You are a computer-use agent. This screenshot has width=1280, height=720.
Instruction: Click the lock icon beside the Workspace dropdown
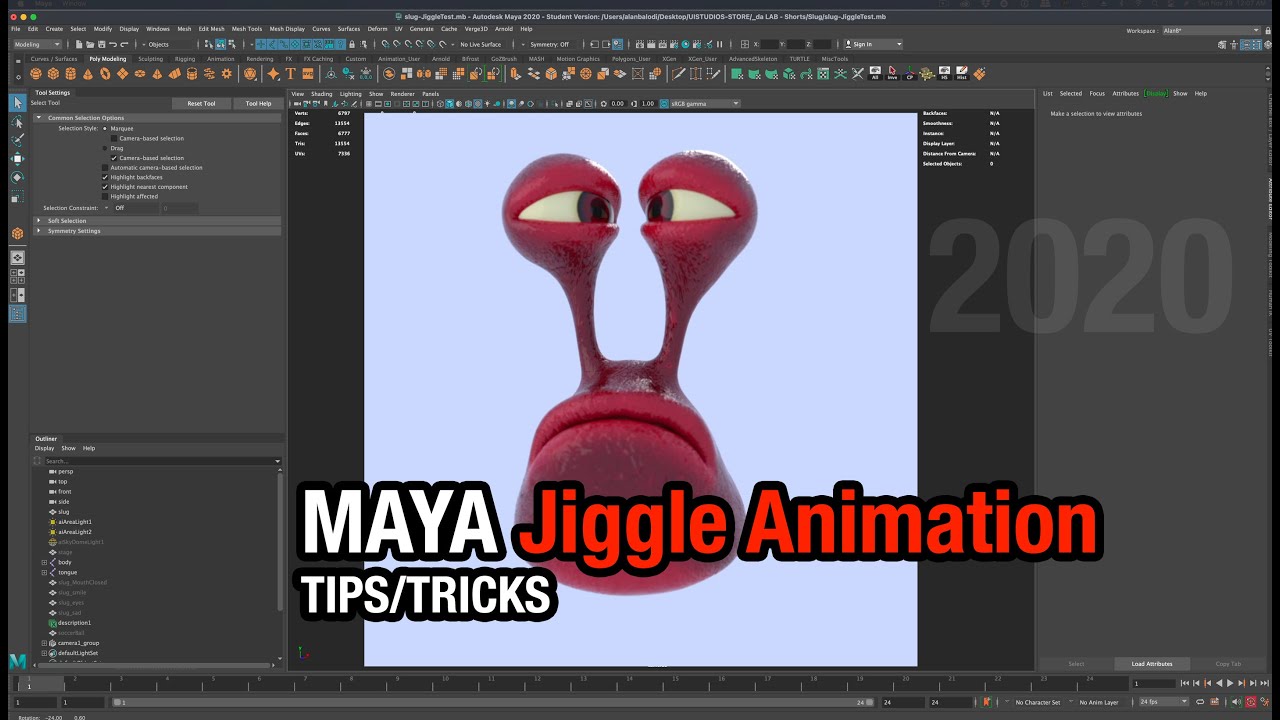1268,31
